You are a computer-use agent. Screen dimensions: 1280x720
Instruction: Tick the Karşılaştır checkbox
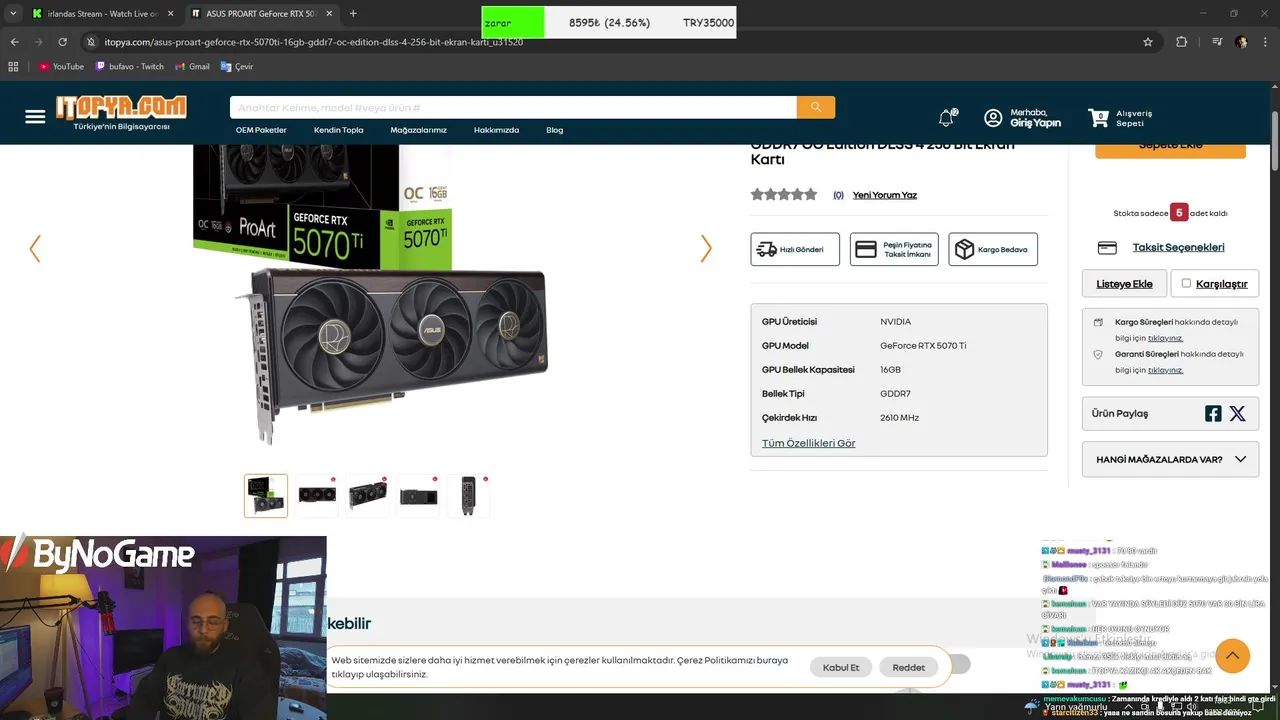click(x=1186, y=283)
